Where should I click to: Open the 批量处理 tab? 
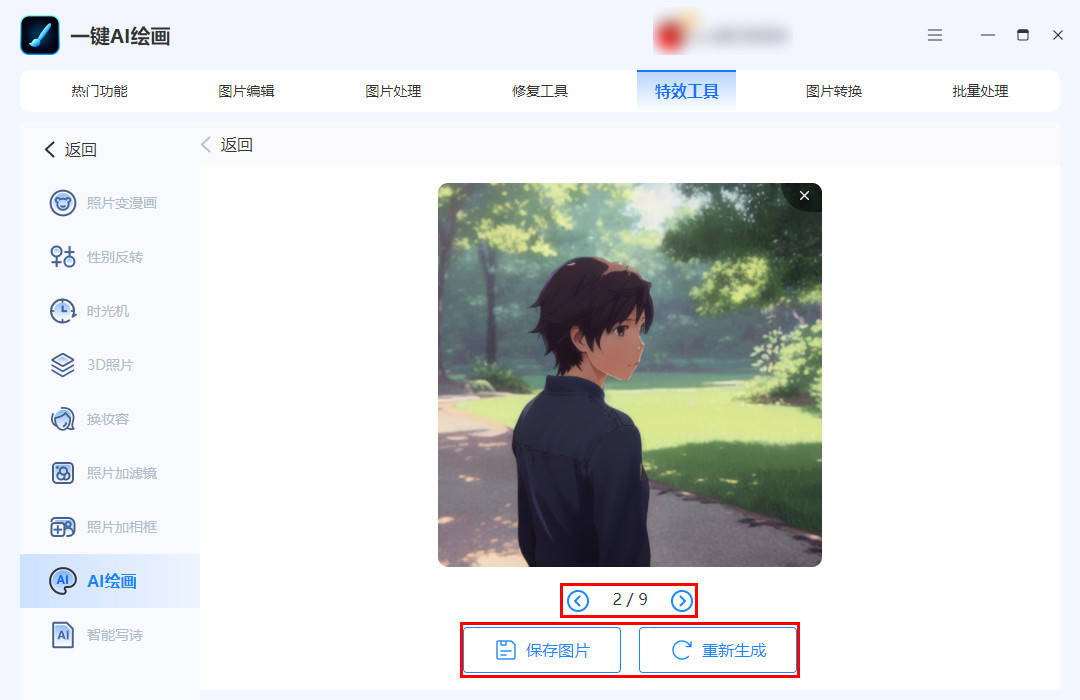[980, 91]
